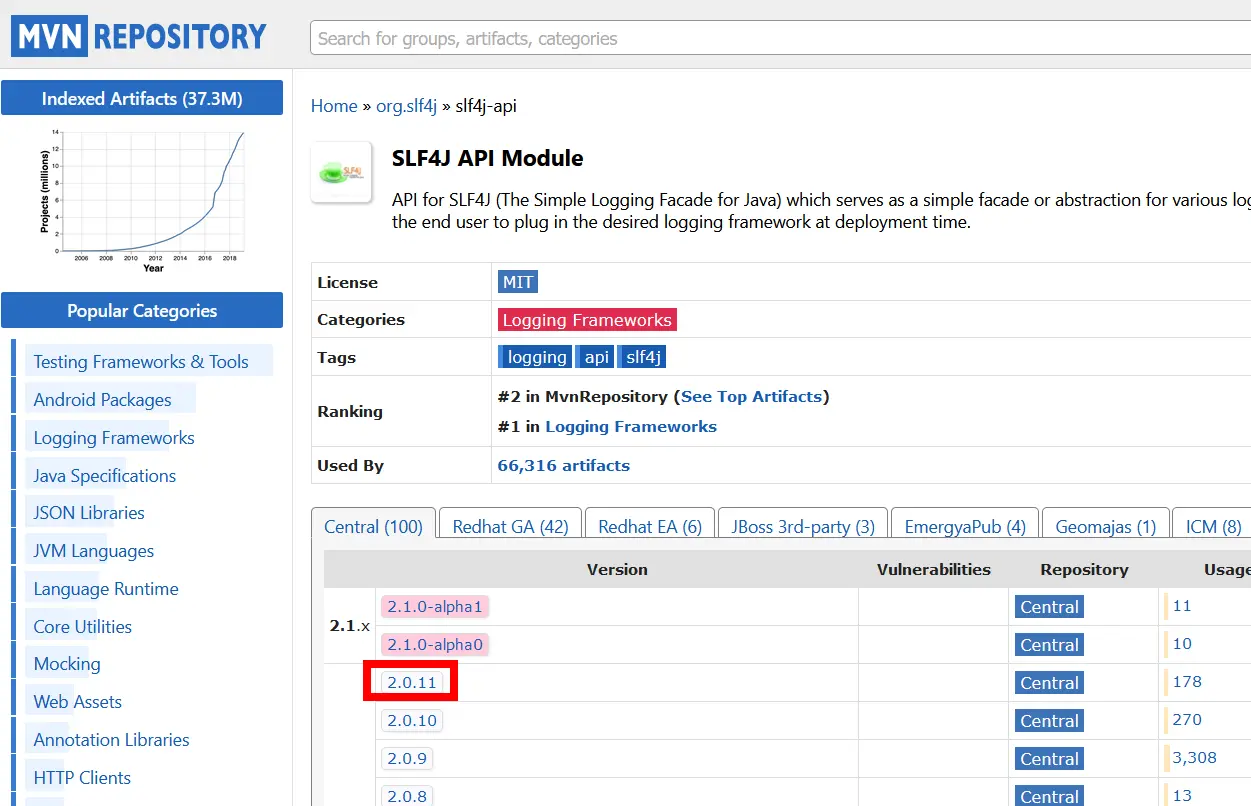The width and height of the screenshot is (1251, 806).
Task: Switch to the Redhat GA (42) tab
Action: (510, 526)
